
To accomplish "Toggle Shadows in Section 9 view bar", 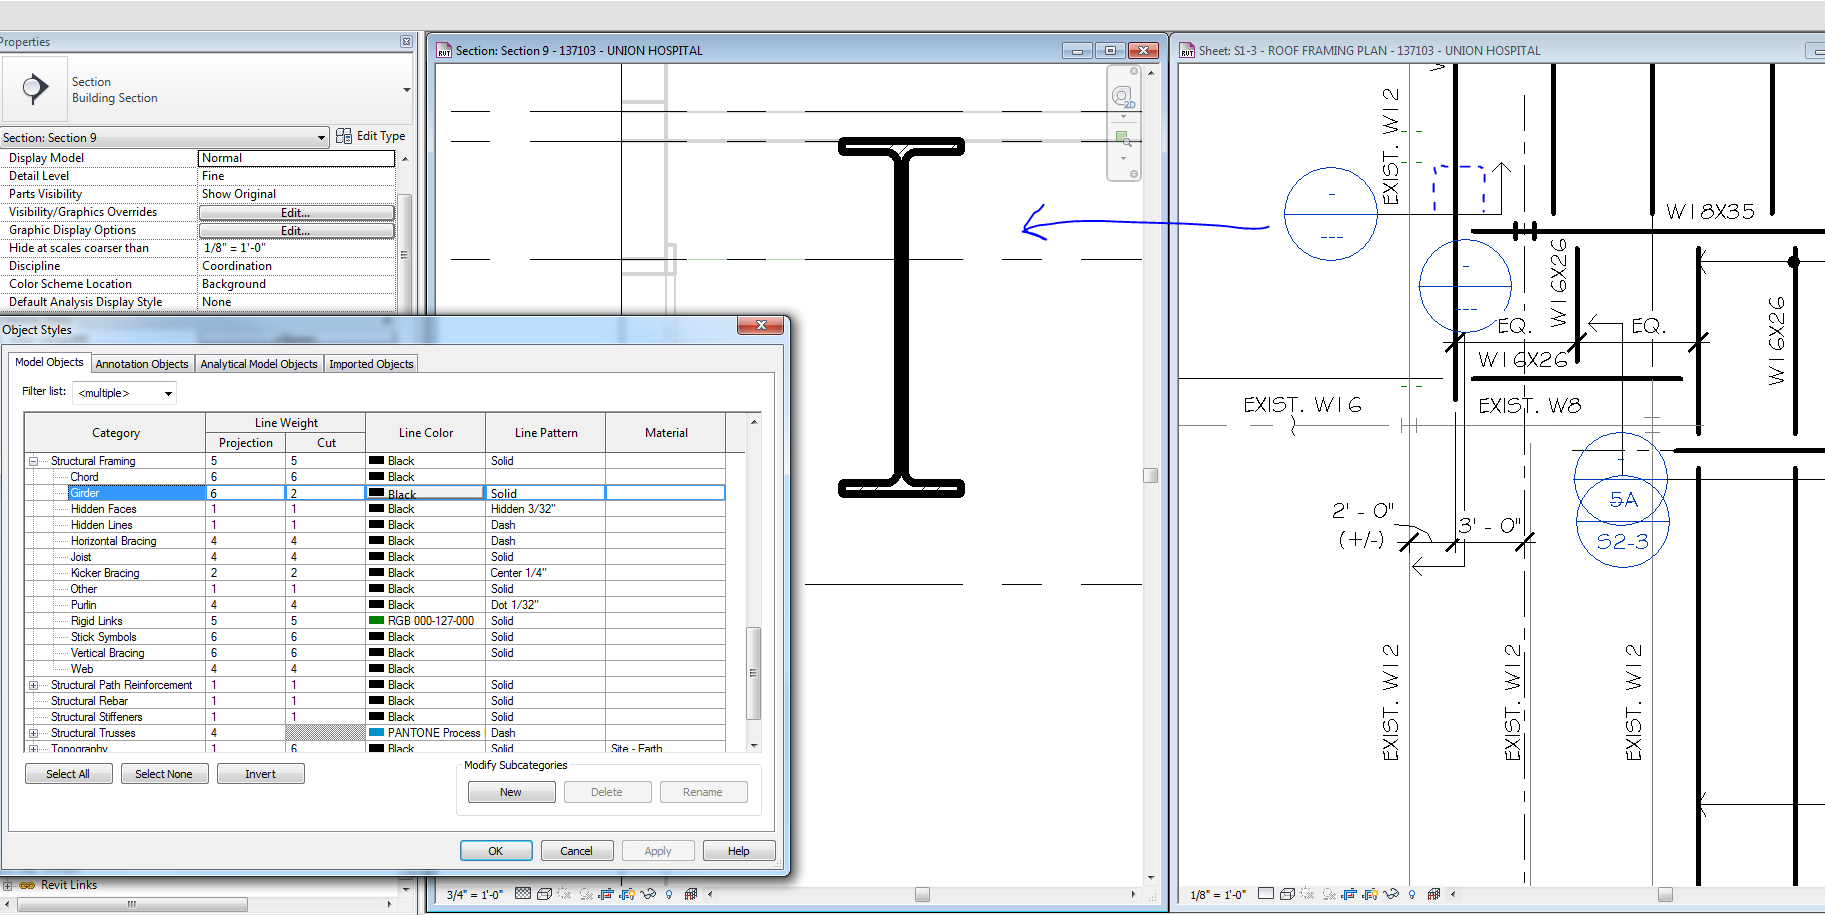I will [586, 894].
